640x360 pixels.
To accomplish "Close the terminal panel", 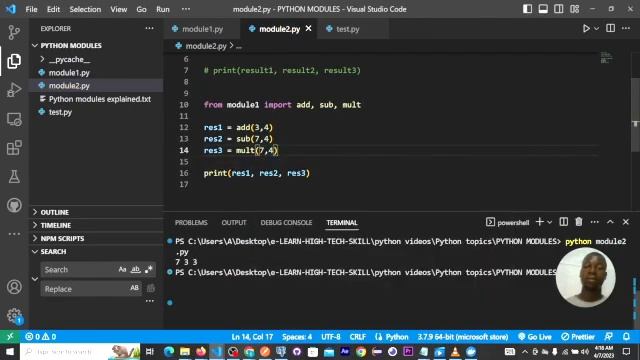I will click(626, 222).
